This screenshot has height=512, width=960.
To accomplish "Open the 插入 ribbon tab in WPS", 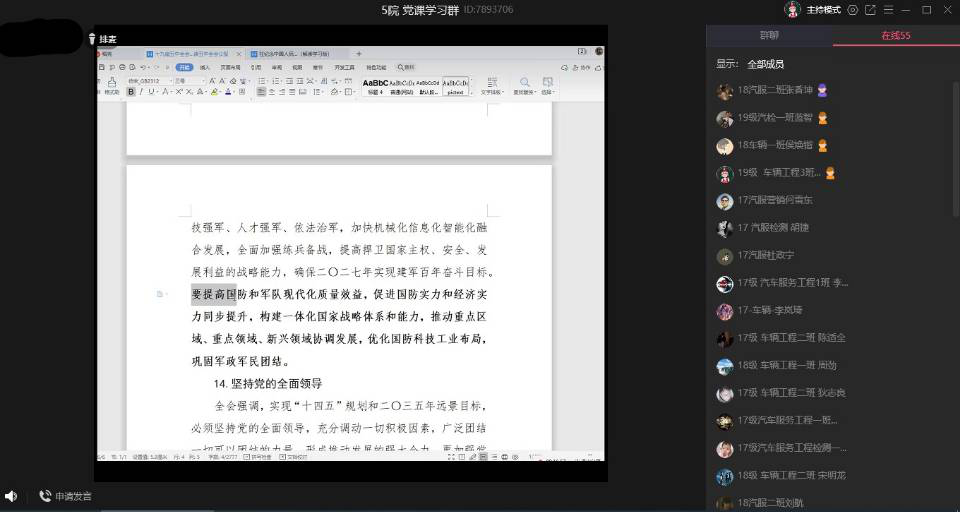I will point(205,68).
